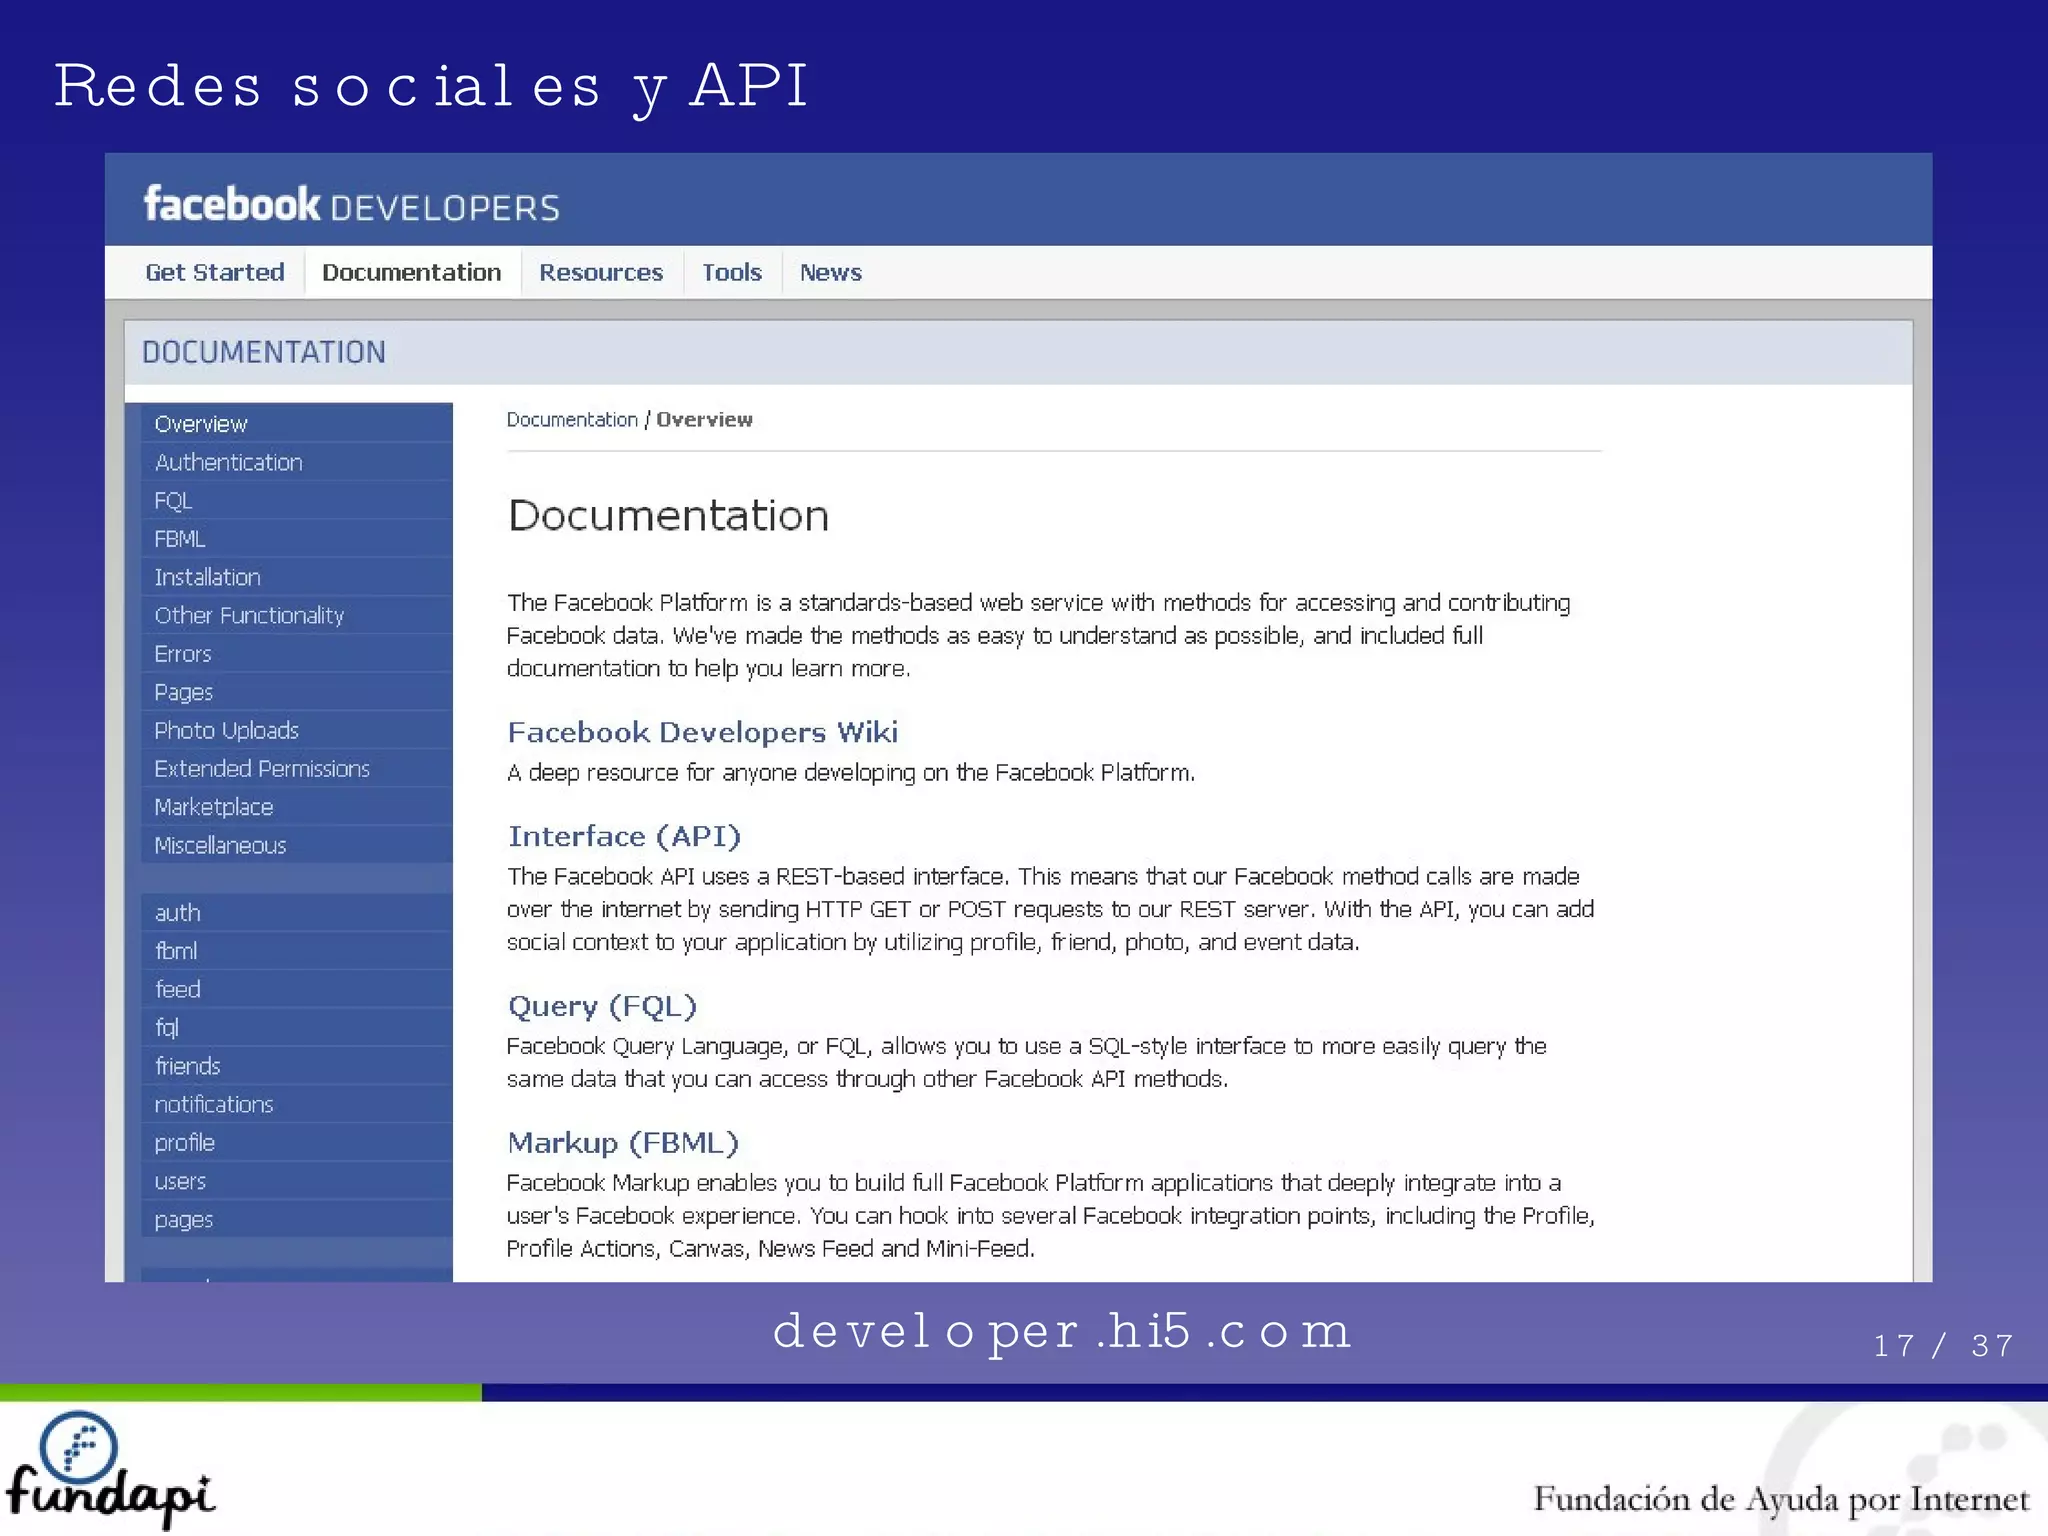The height and width of the screenshot is (1536, 2048).
Task: Click Fundación de Ayuda por Internet text
Action: click(1782, 1498)
